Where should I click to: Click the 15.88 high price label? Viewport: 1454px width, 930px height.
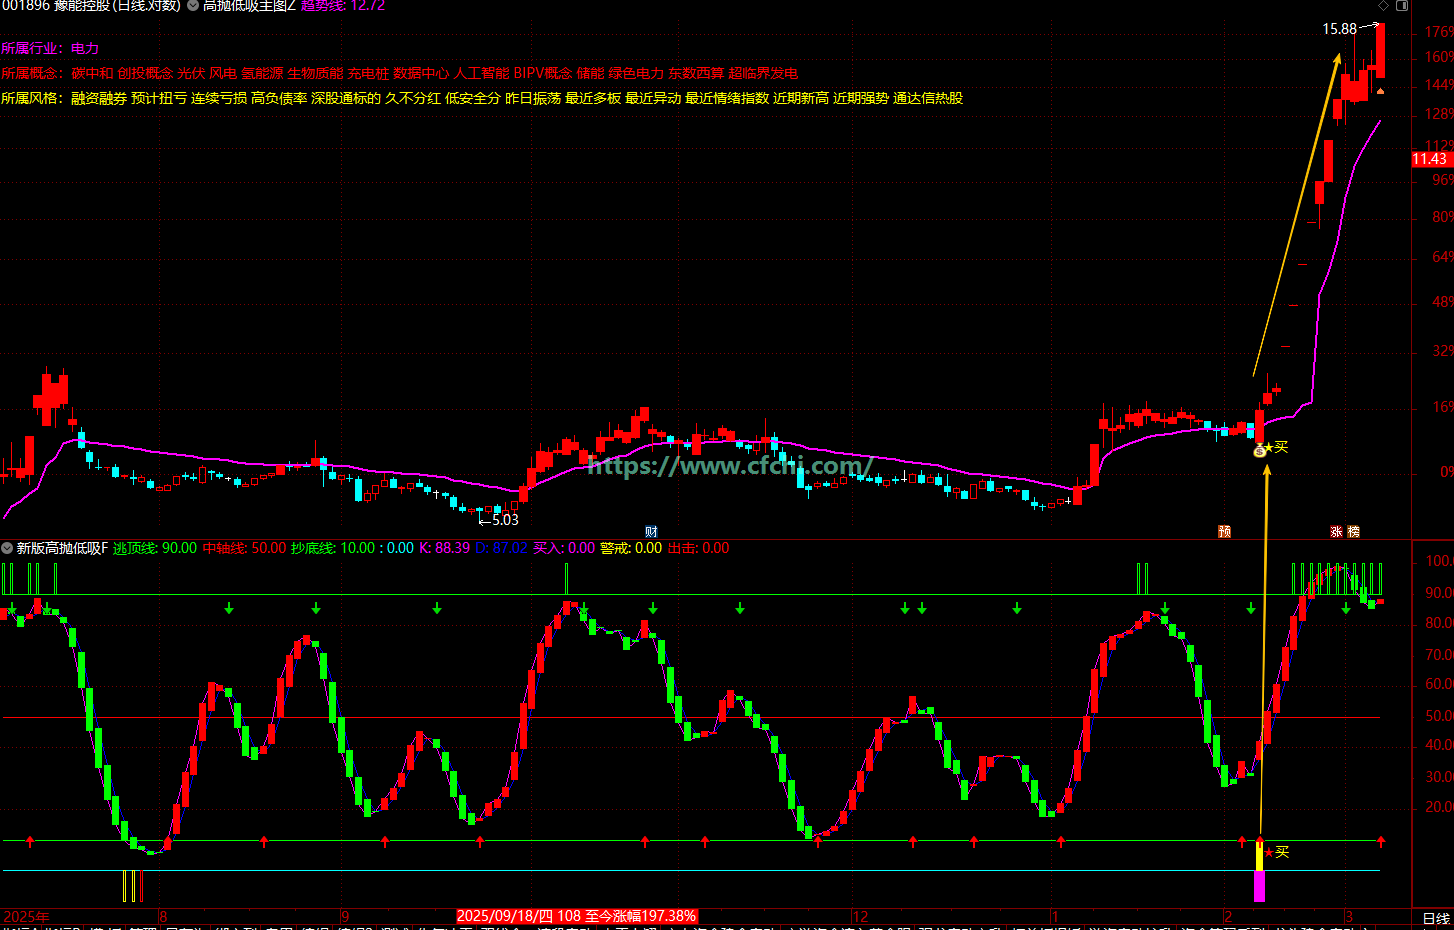click(x=1339, y=29)
